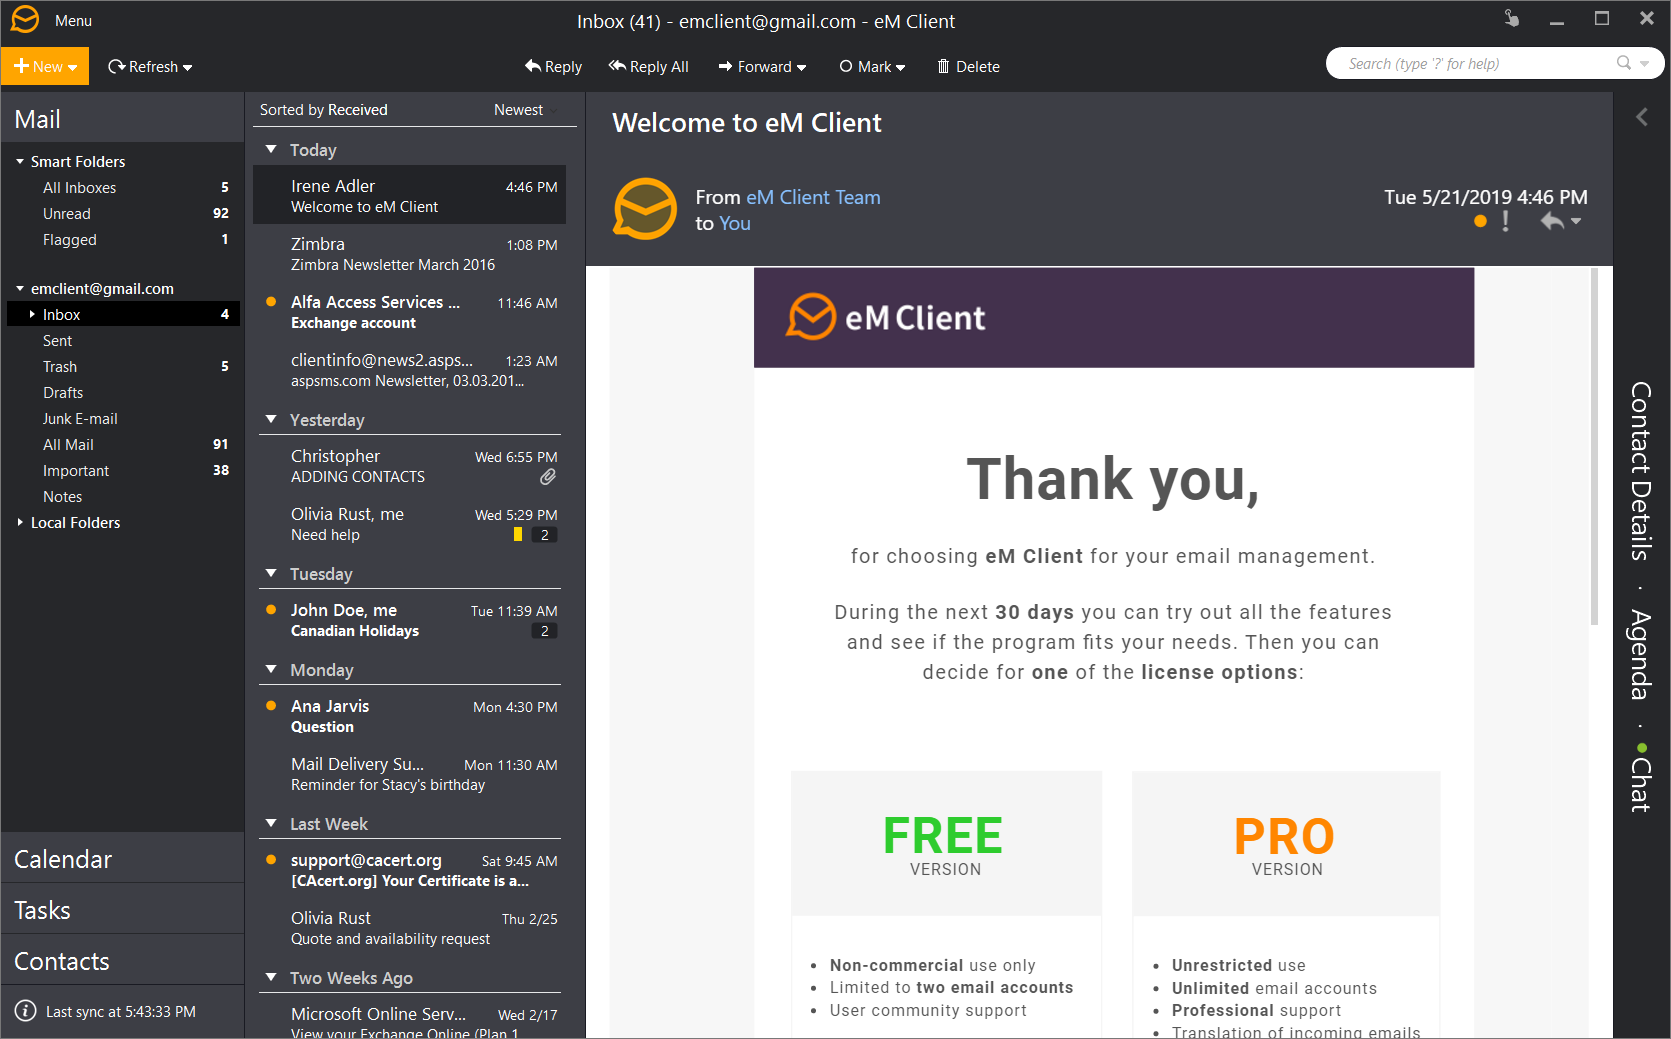Screen dimensions: 1671x1039
Task: Click the Reply All toolbar icon
Action: (x=617, y=66)
